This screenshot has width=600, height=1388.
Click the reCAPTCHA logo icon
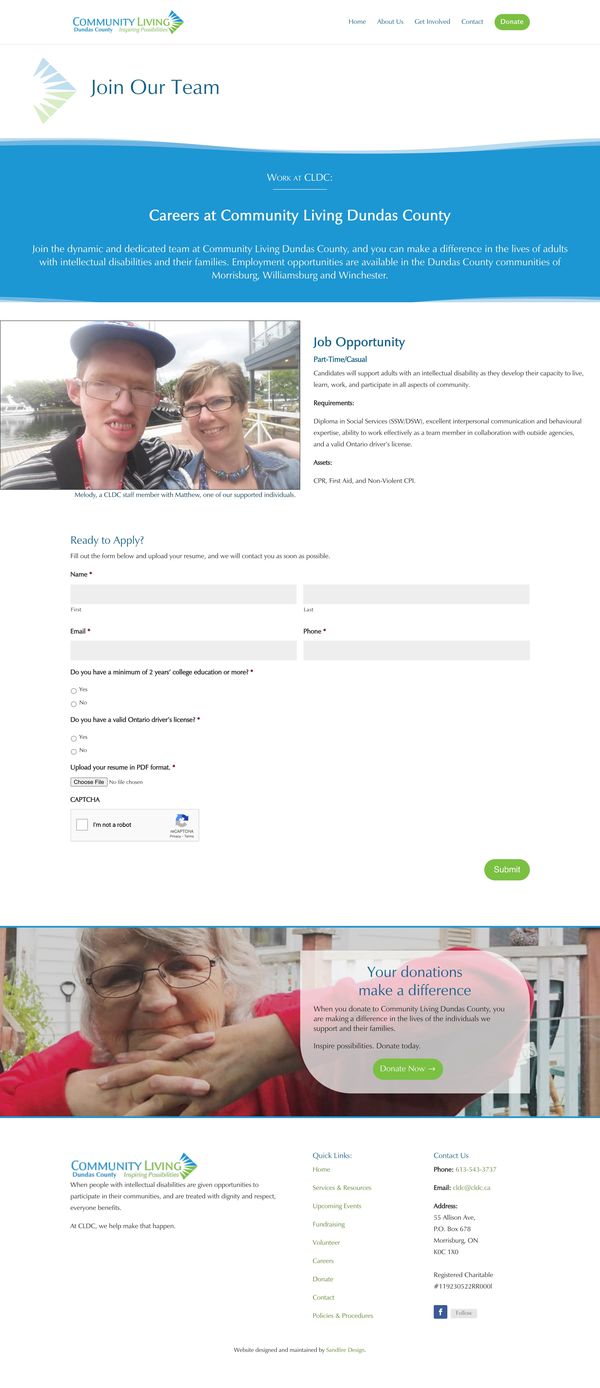(x=181, y=820)
